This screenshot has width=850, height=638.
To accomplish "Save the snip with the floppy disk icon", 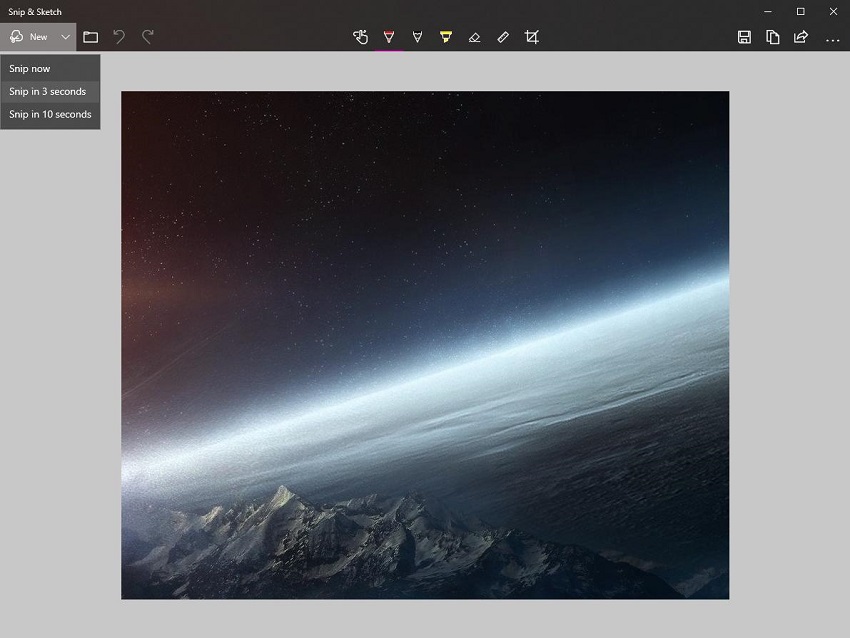I will point(744,37).
